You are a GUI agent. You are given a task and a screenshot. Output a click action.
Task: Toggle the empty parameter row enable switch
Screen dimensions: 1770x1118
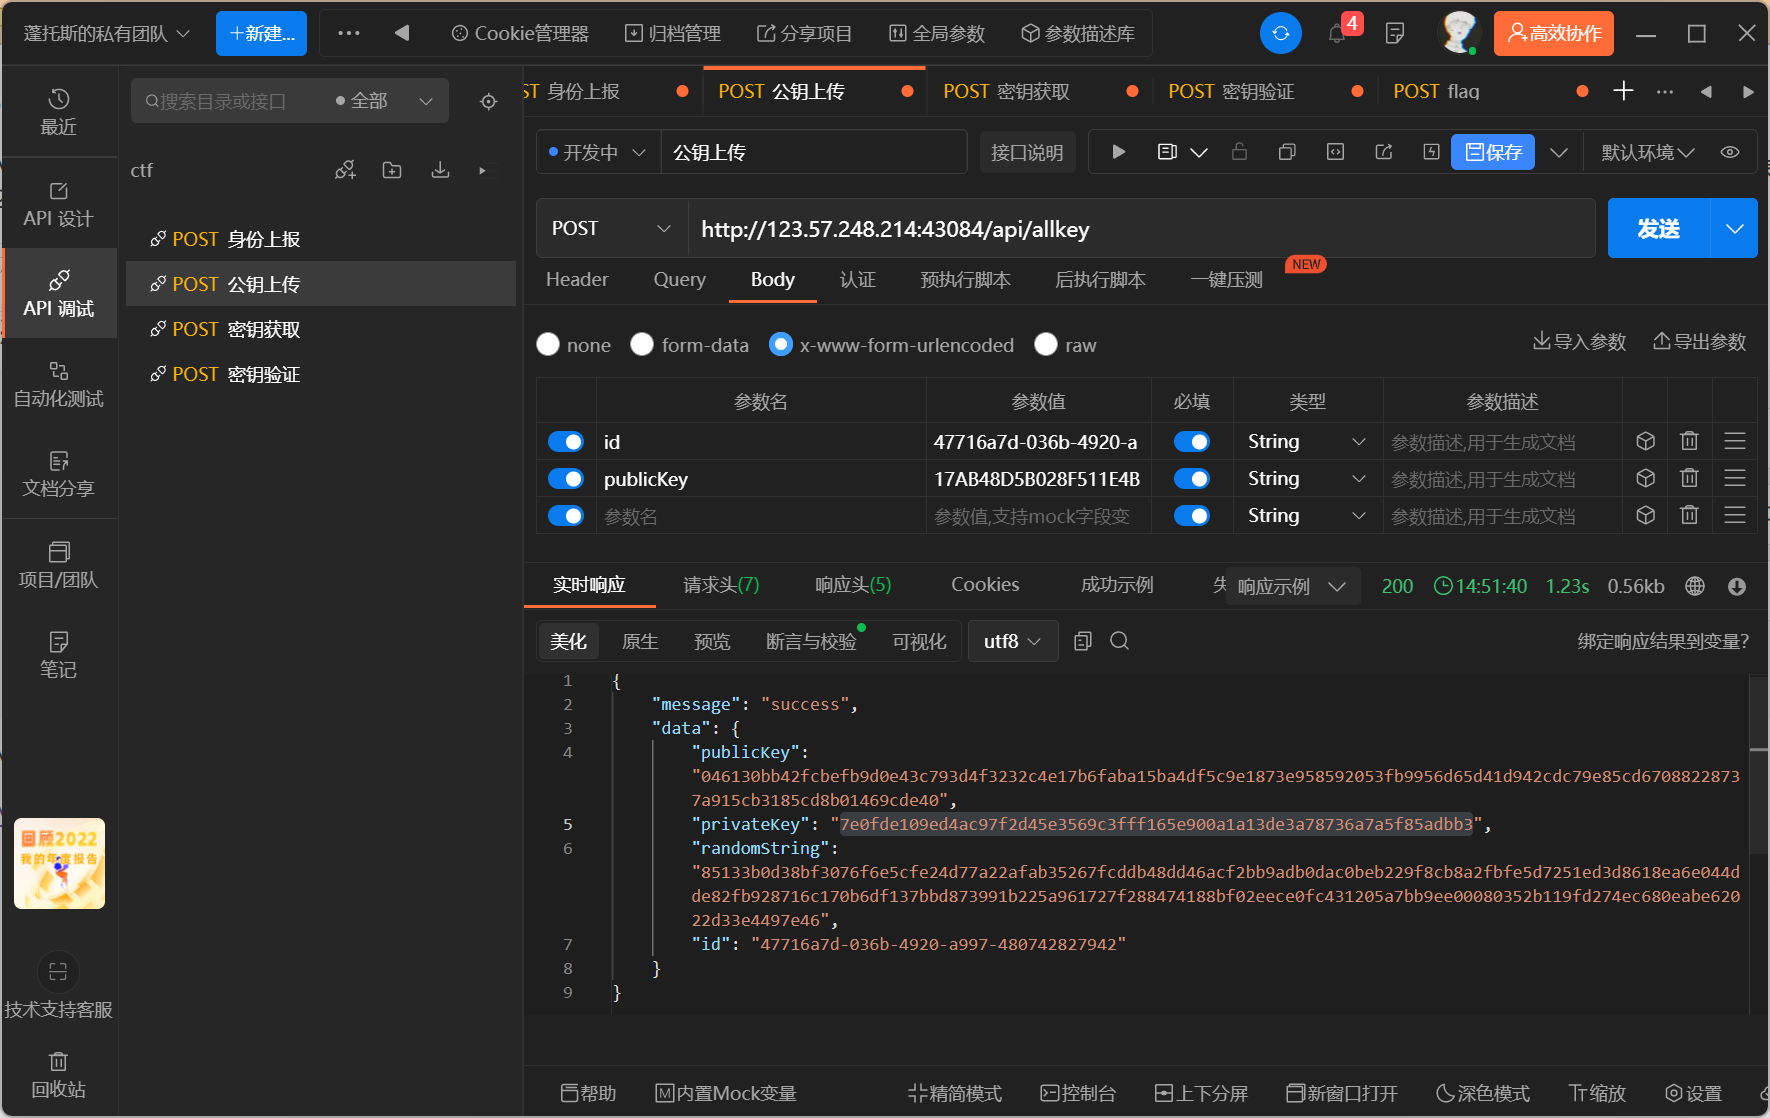[566, 515]
